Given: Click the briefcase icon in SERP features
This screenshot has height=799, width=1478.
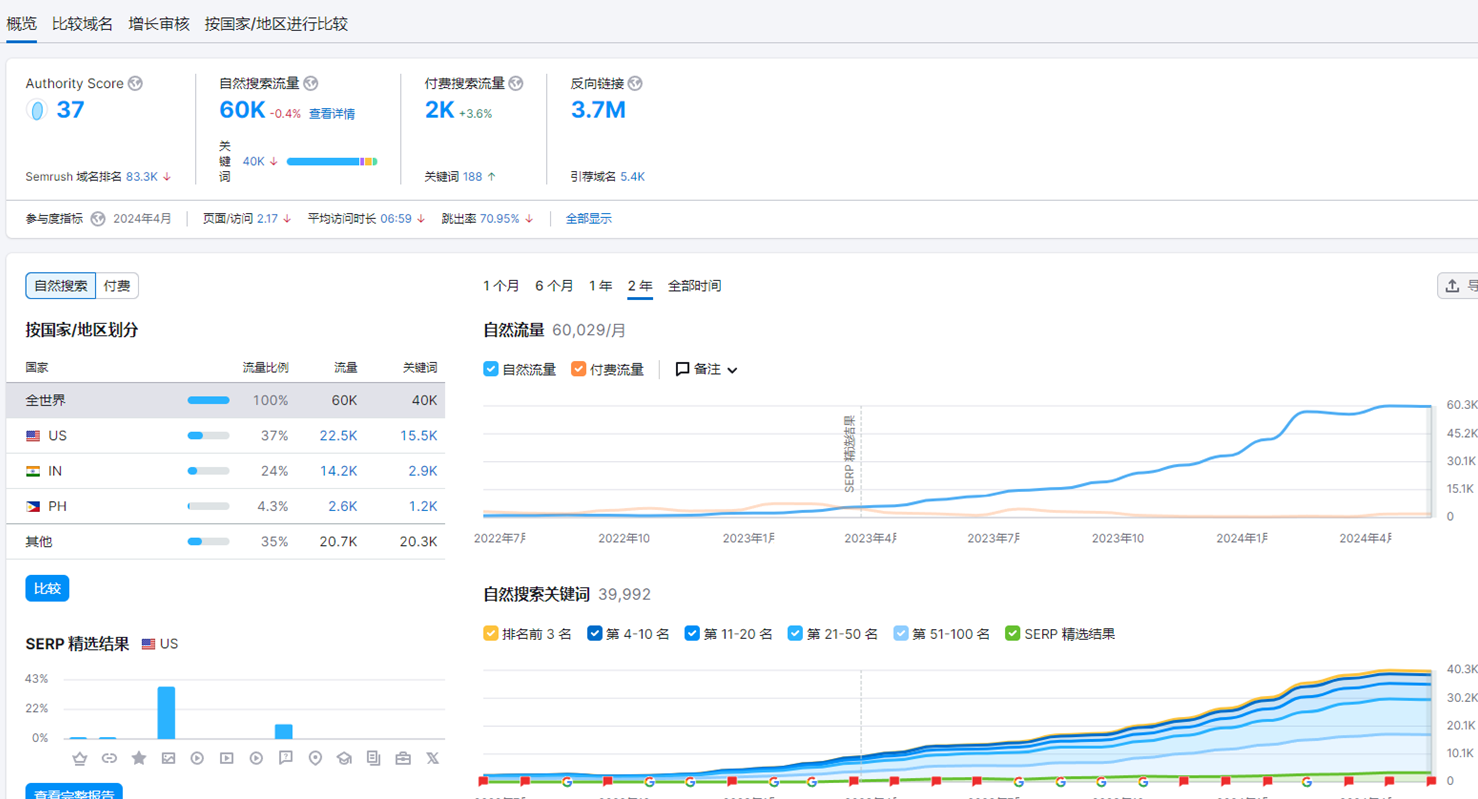Looking at the screenshot, I should 403,758.
